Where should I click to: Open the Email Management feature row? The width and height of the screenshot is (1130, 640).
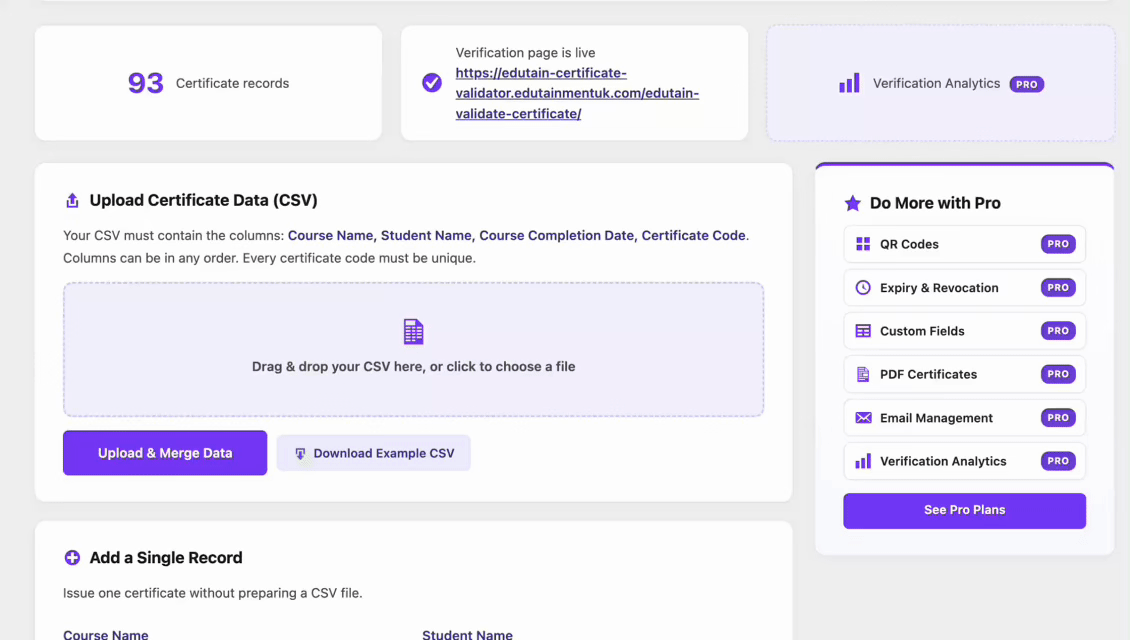click(x=964, y=418)
